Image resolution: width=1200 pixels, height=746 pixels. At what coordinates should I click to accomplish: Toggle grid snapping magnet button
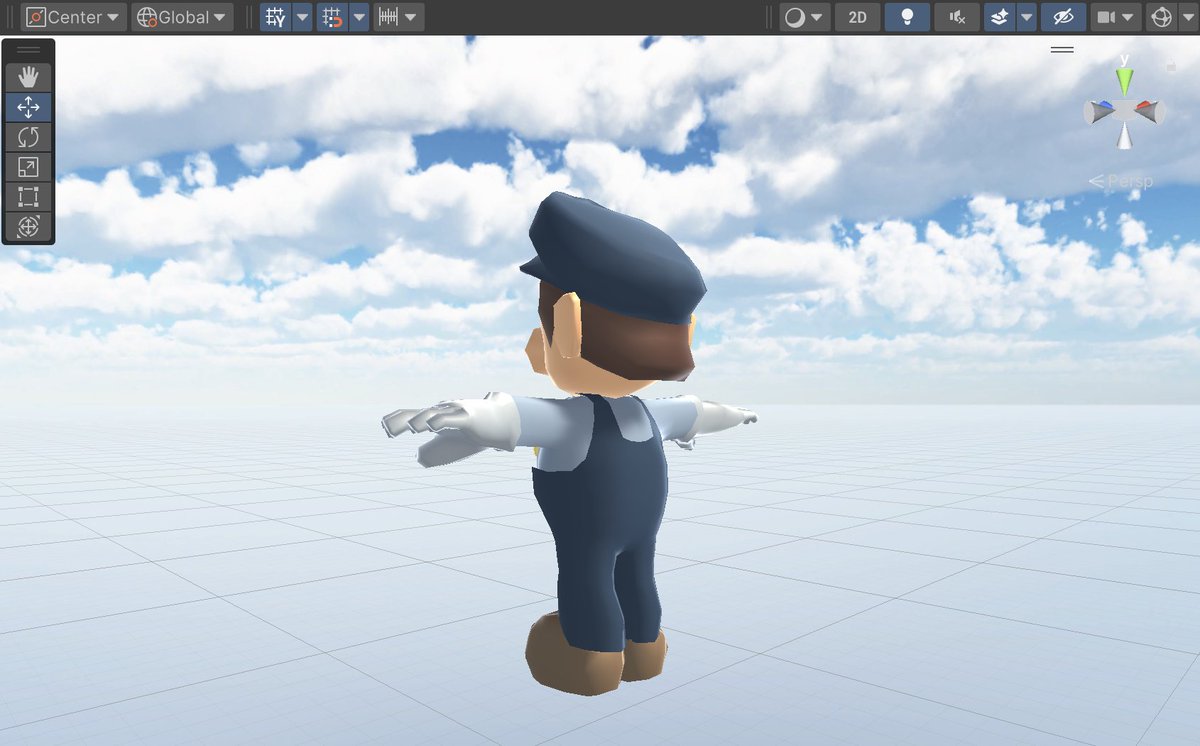[333, 17]
